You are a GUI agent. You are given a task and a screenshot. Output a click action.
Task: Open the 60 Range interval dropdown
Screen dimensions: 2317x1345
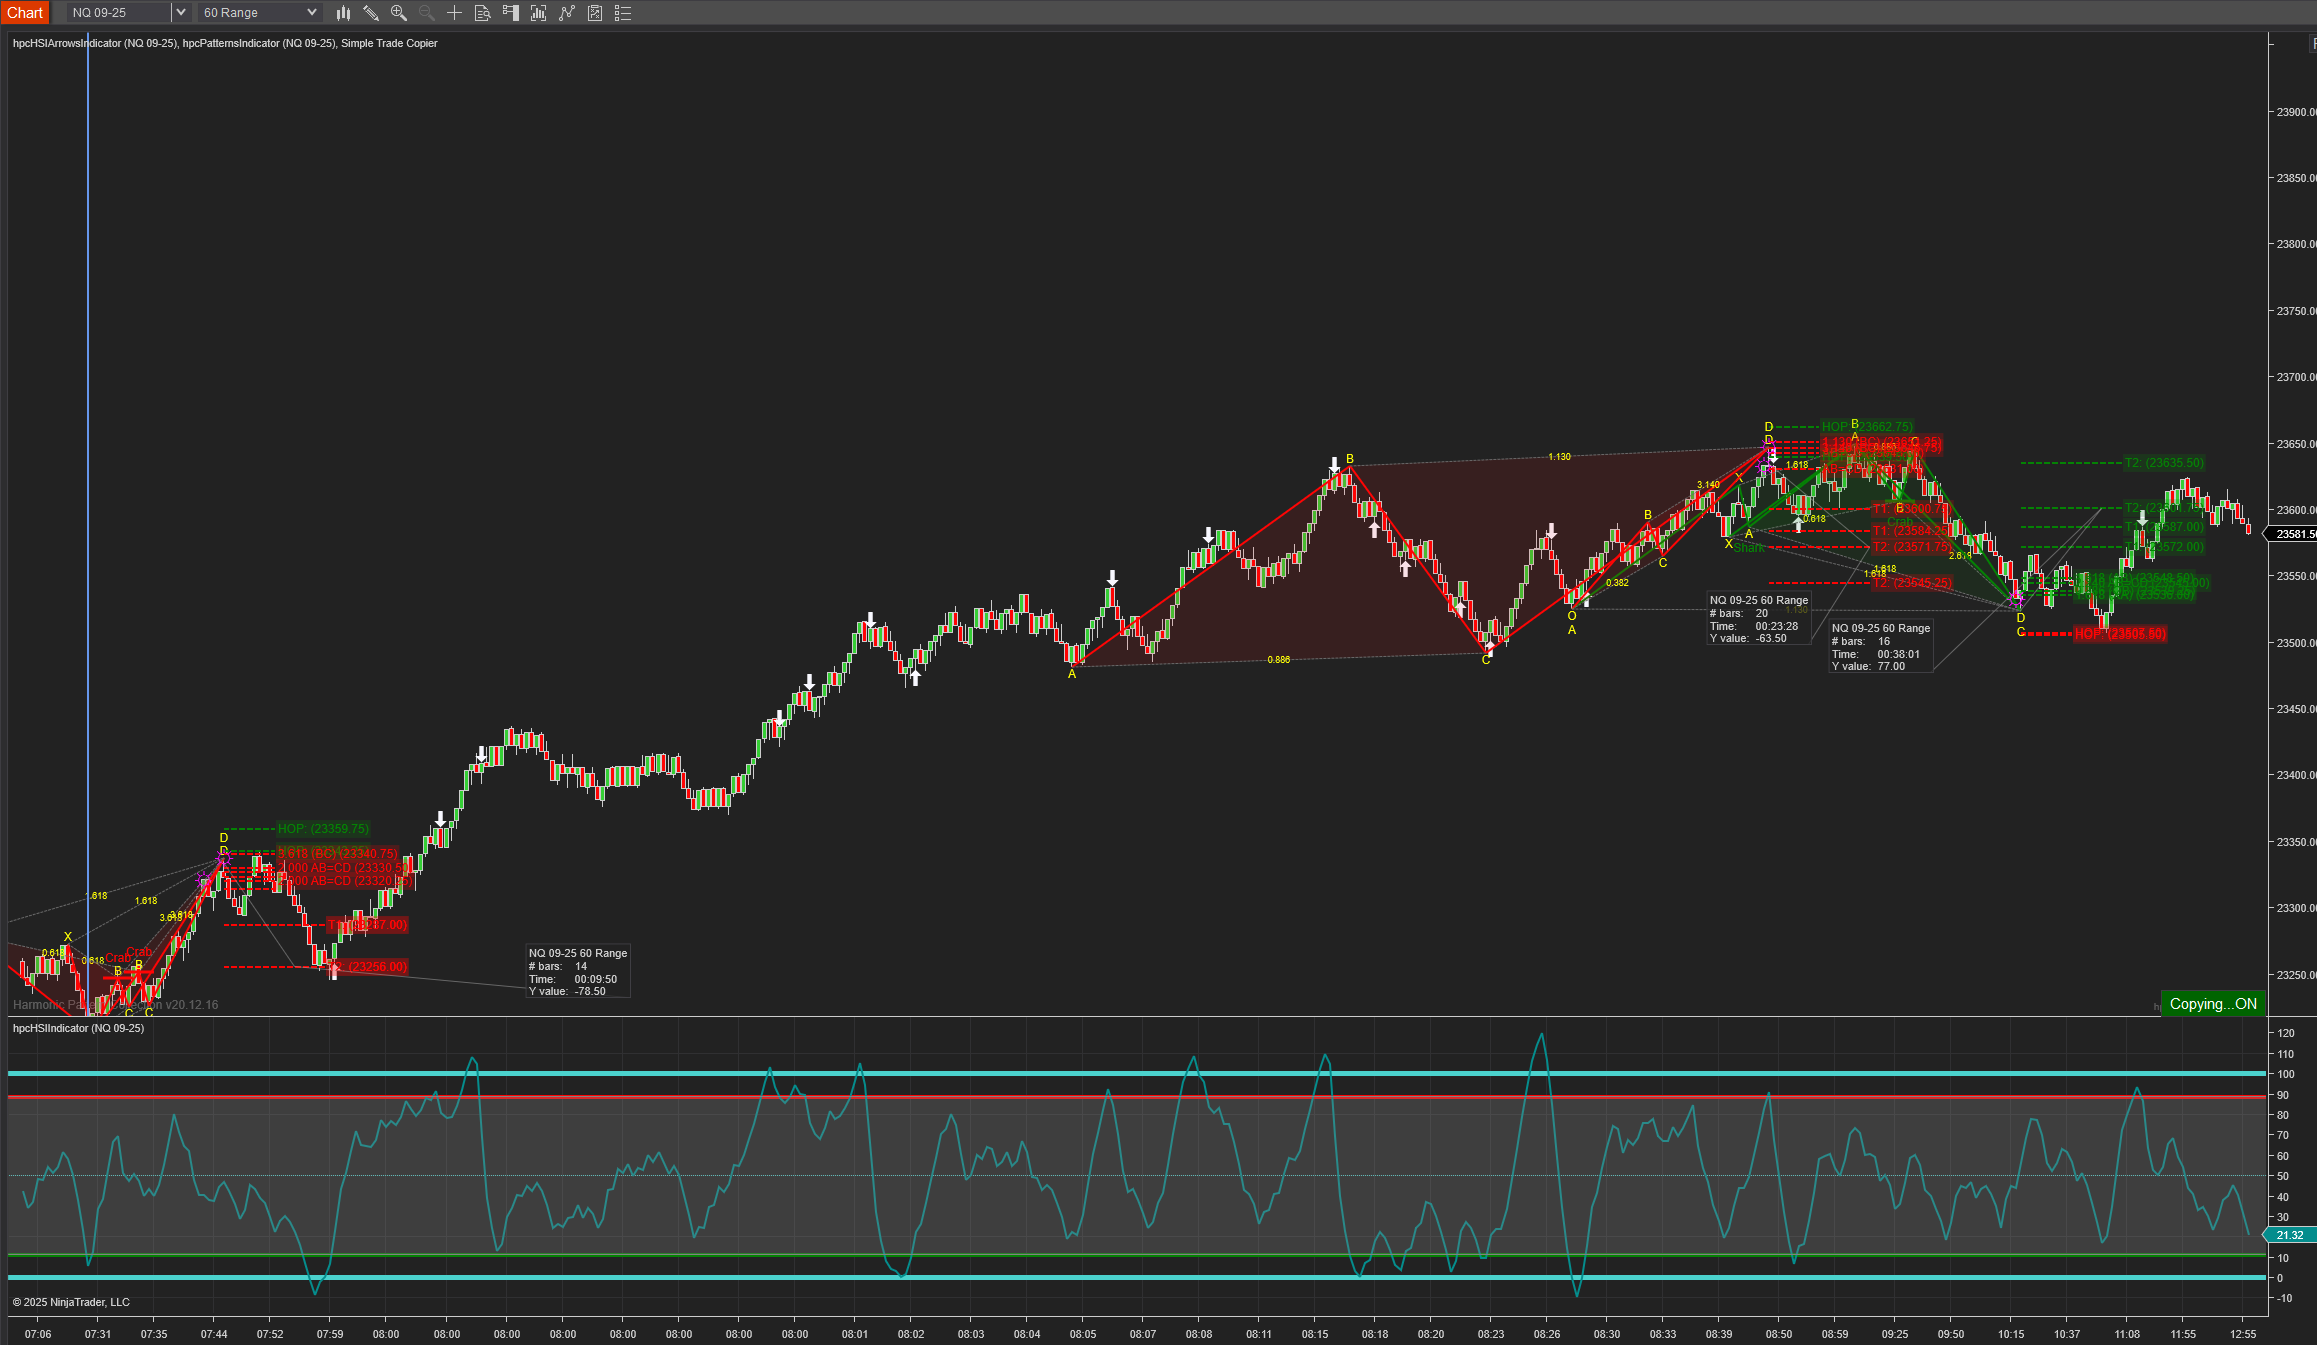coord(259,13)
